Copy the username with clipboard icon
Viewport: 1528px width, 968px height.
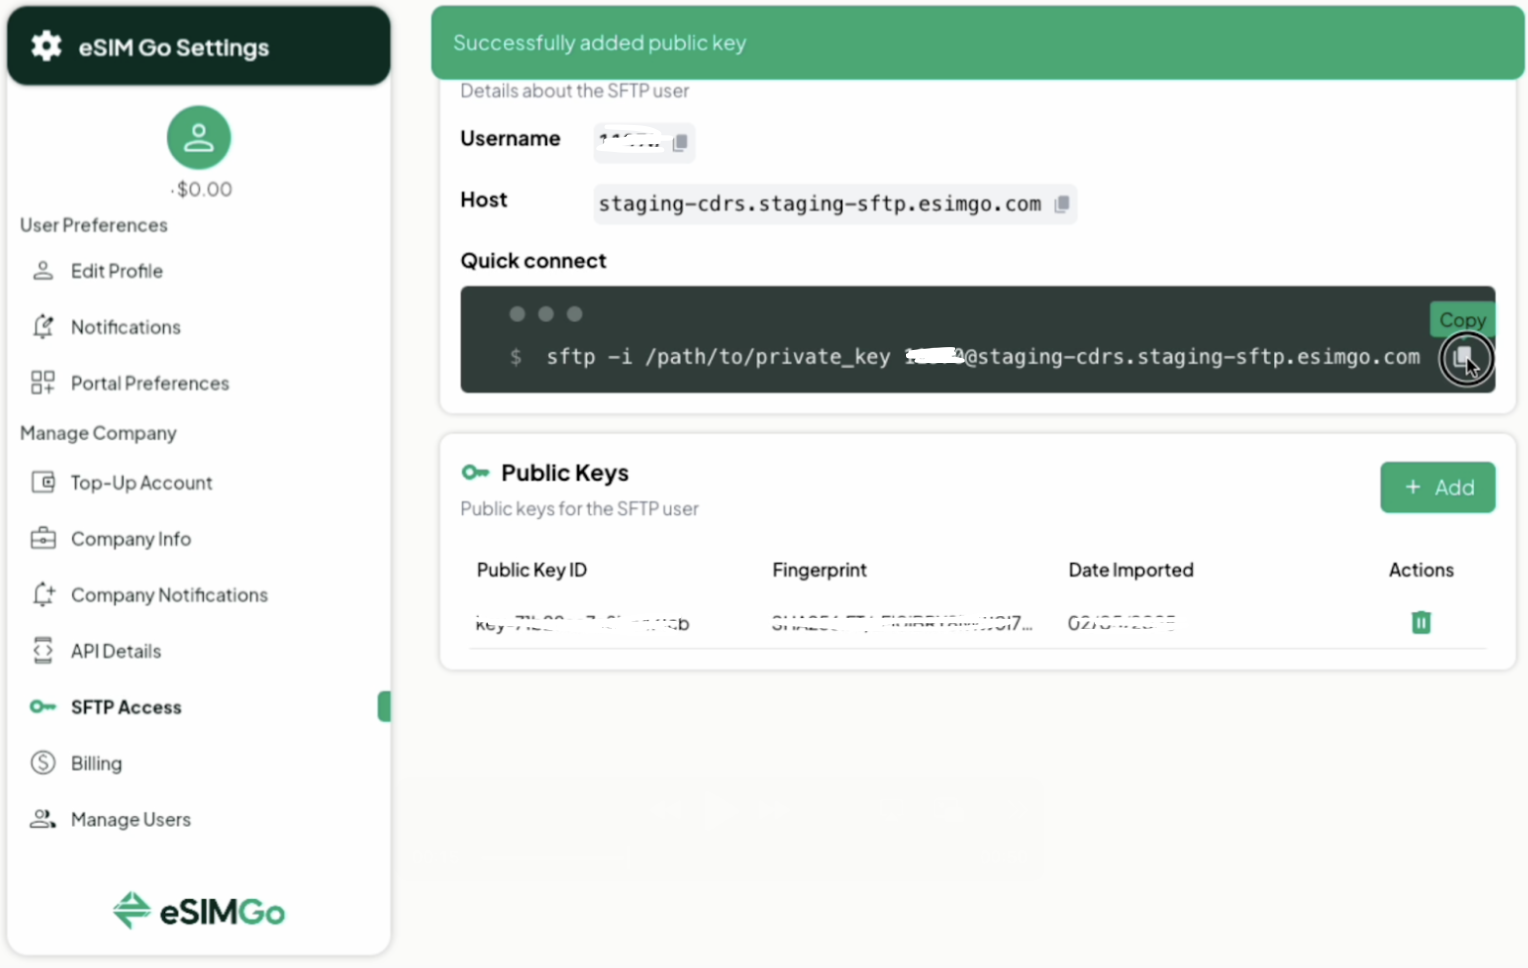tap(680, 143)
